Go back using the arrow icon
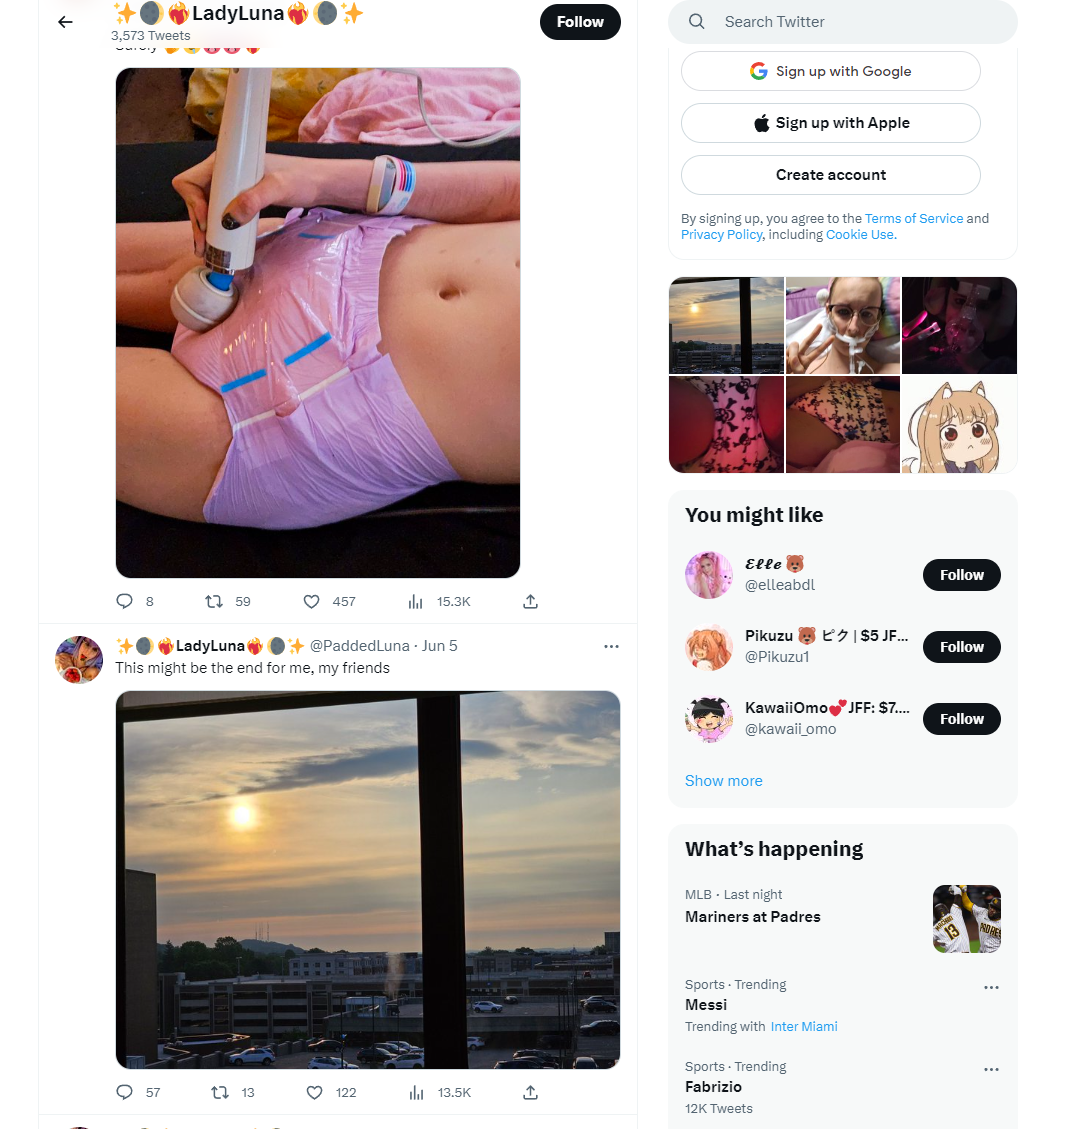 tap(66, 22)
